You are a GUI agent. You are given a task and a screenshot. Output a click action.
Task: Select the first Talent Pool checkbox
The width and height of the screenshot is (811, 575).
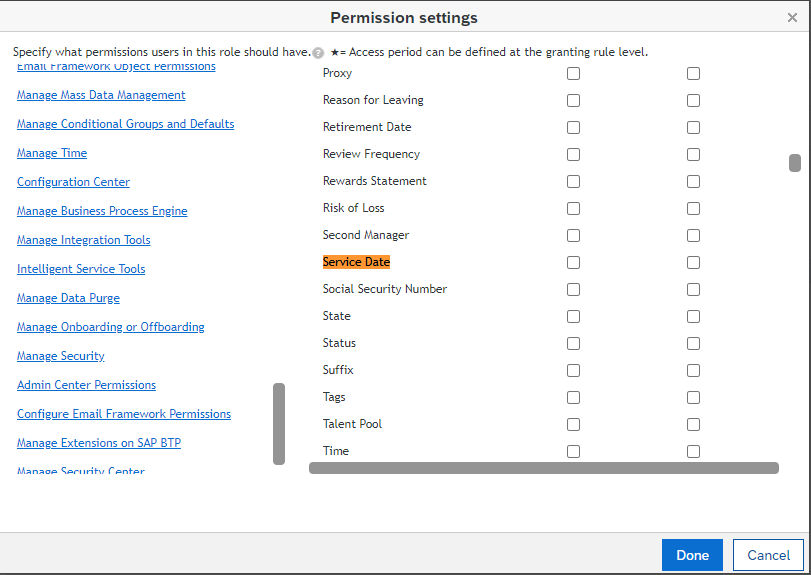coord(573,424)
